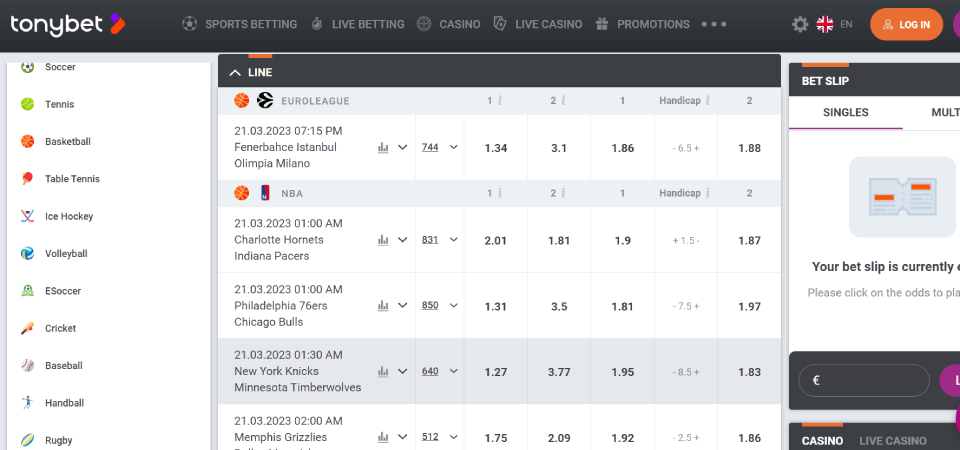960x450 pixels.
Task: Open 512 markets link for Grizzlies match
Action: pos(430,437)
